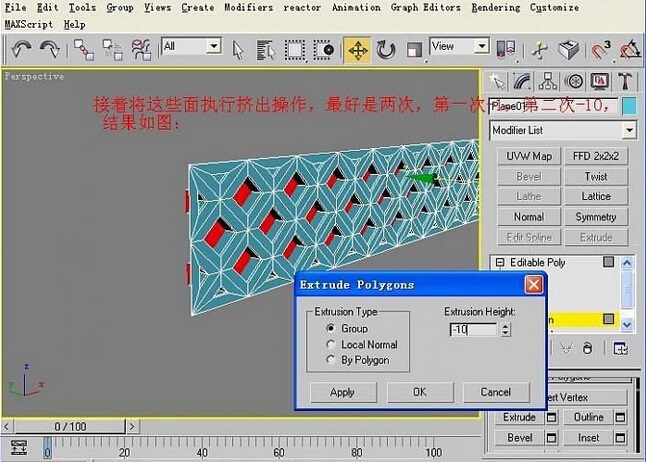
Task: Click the UVW Map modifier button
Action: pyautogui.click(x=529, y=156)
